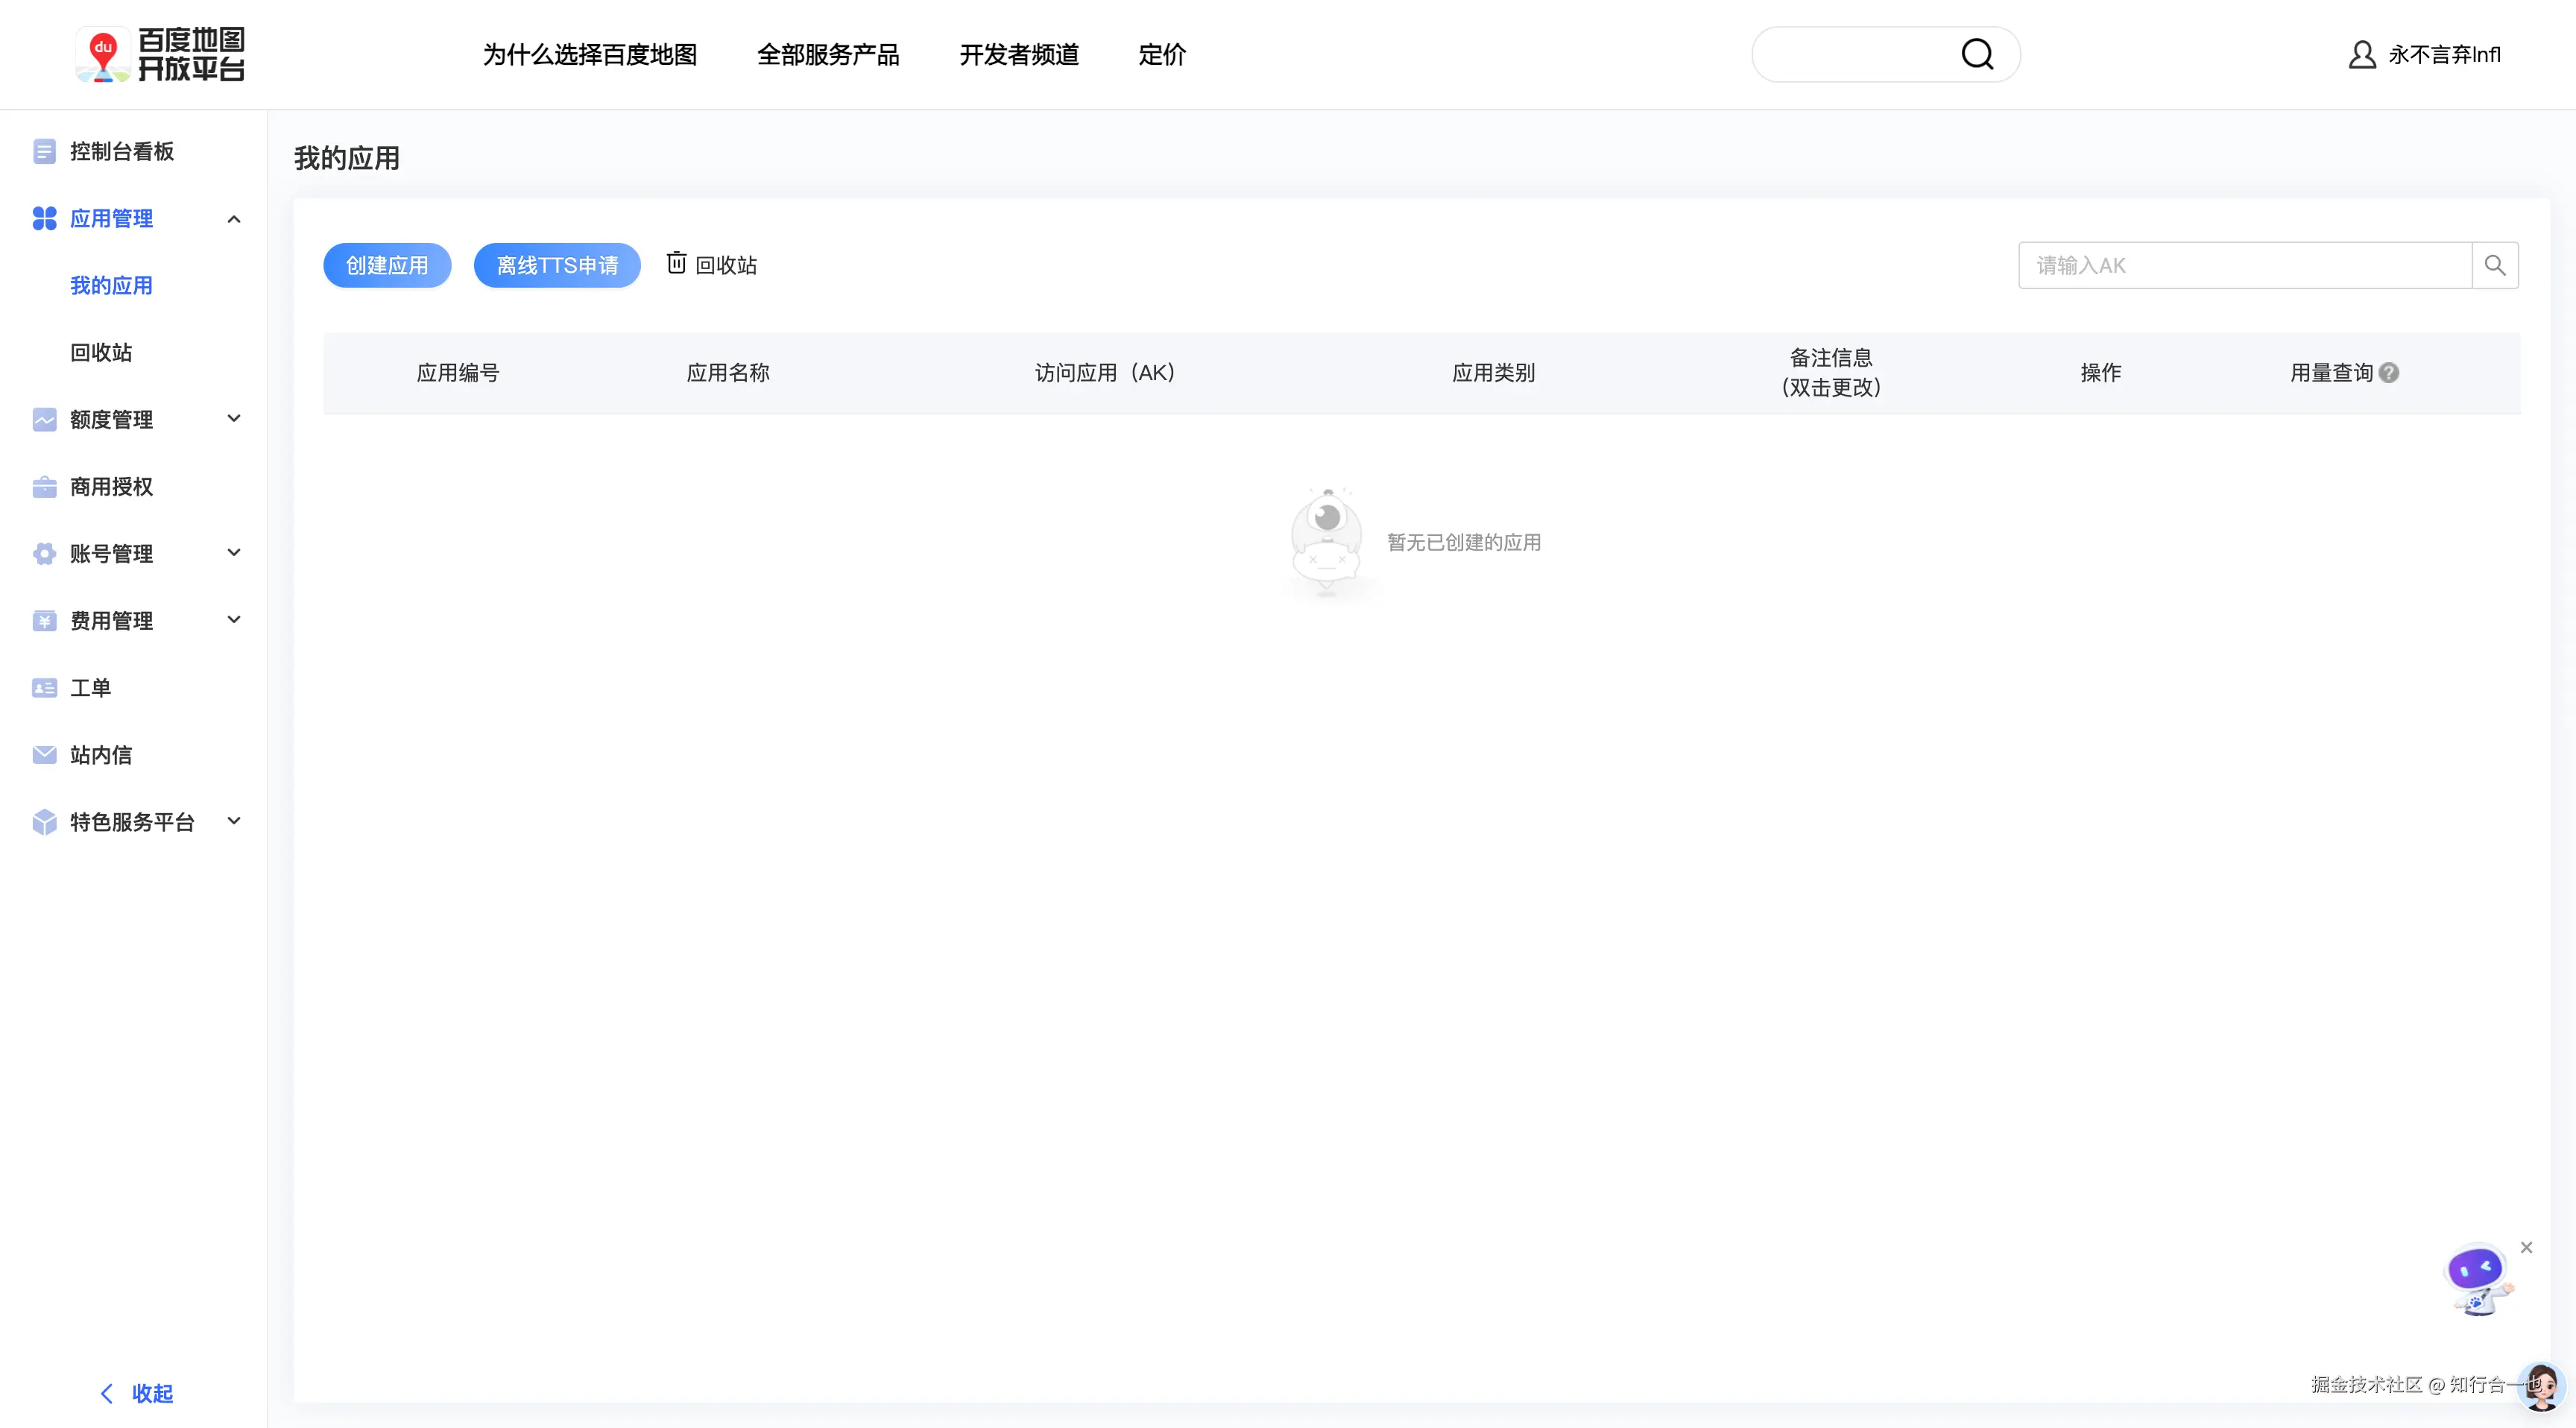
Task: Open the 开发者频道 top menu
Action: click(1019, 55)
